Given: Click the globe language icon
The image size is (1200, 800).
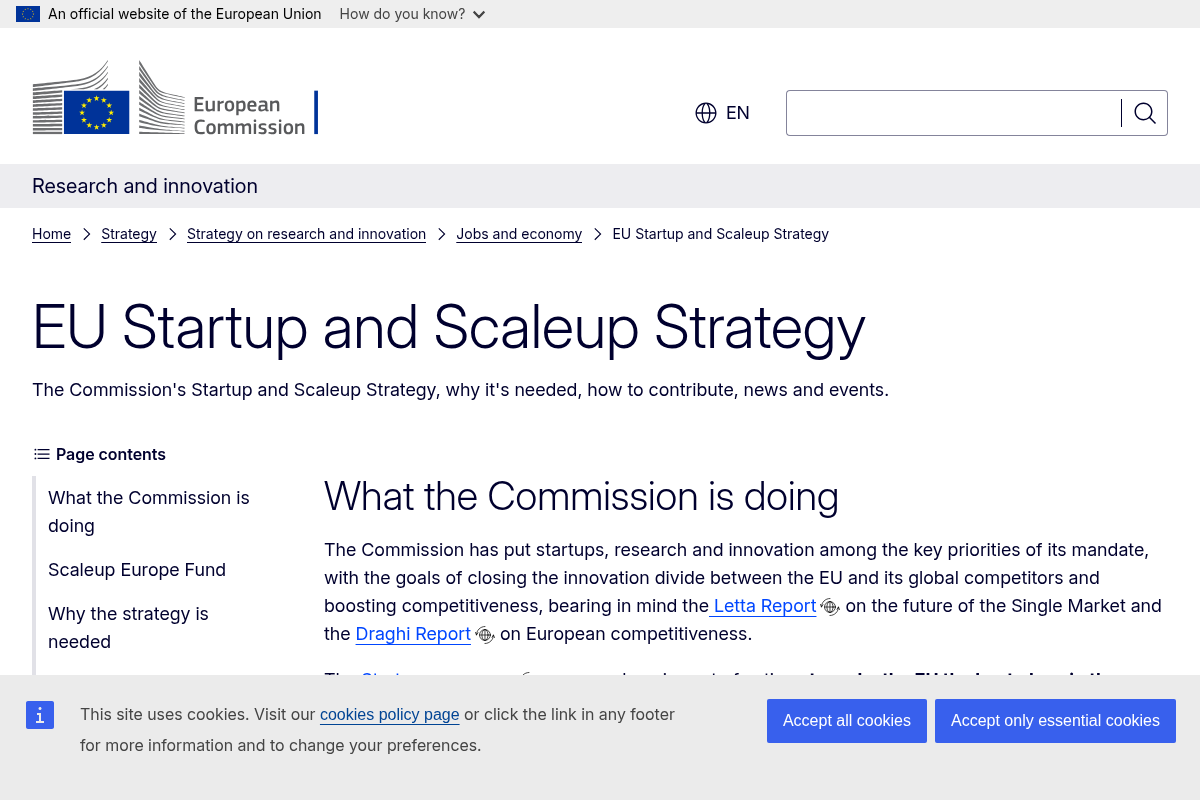Looking at the screenshot, I should tap(706, 113).
